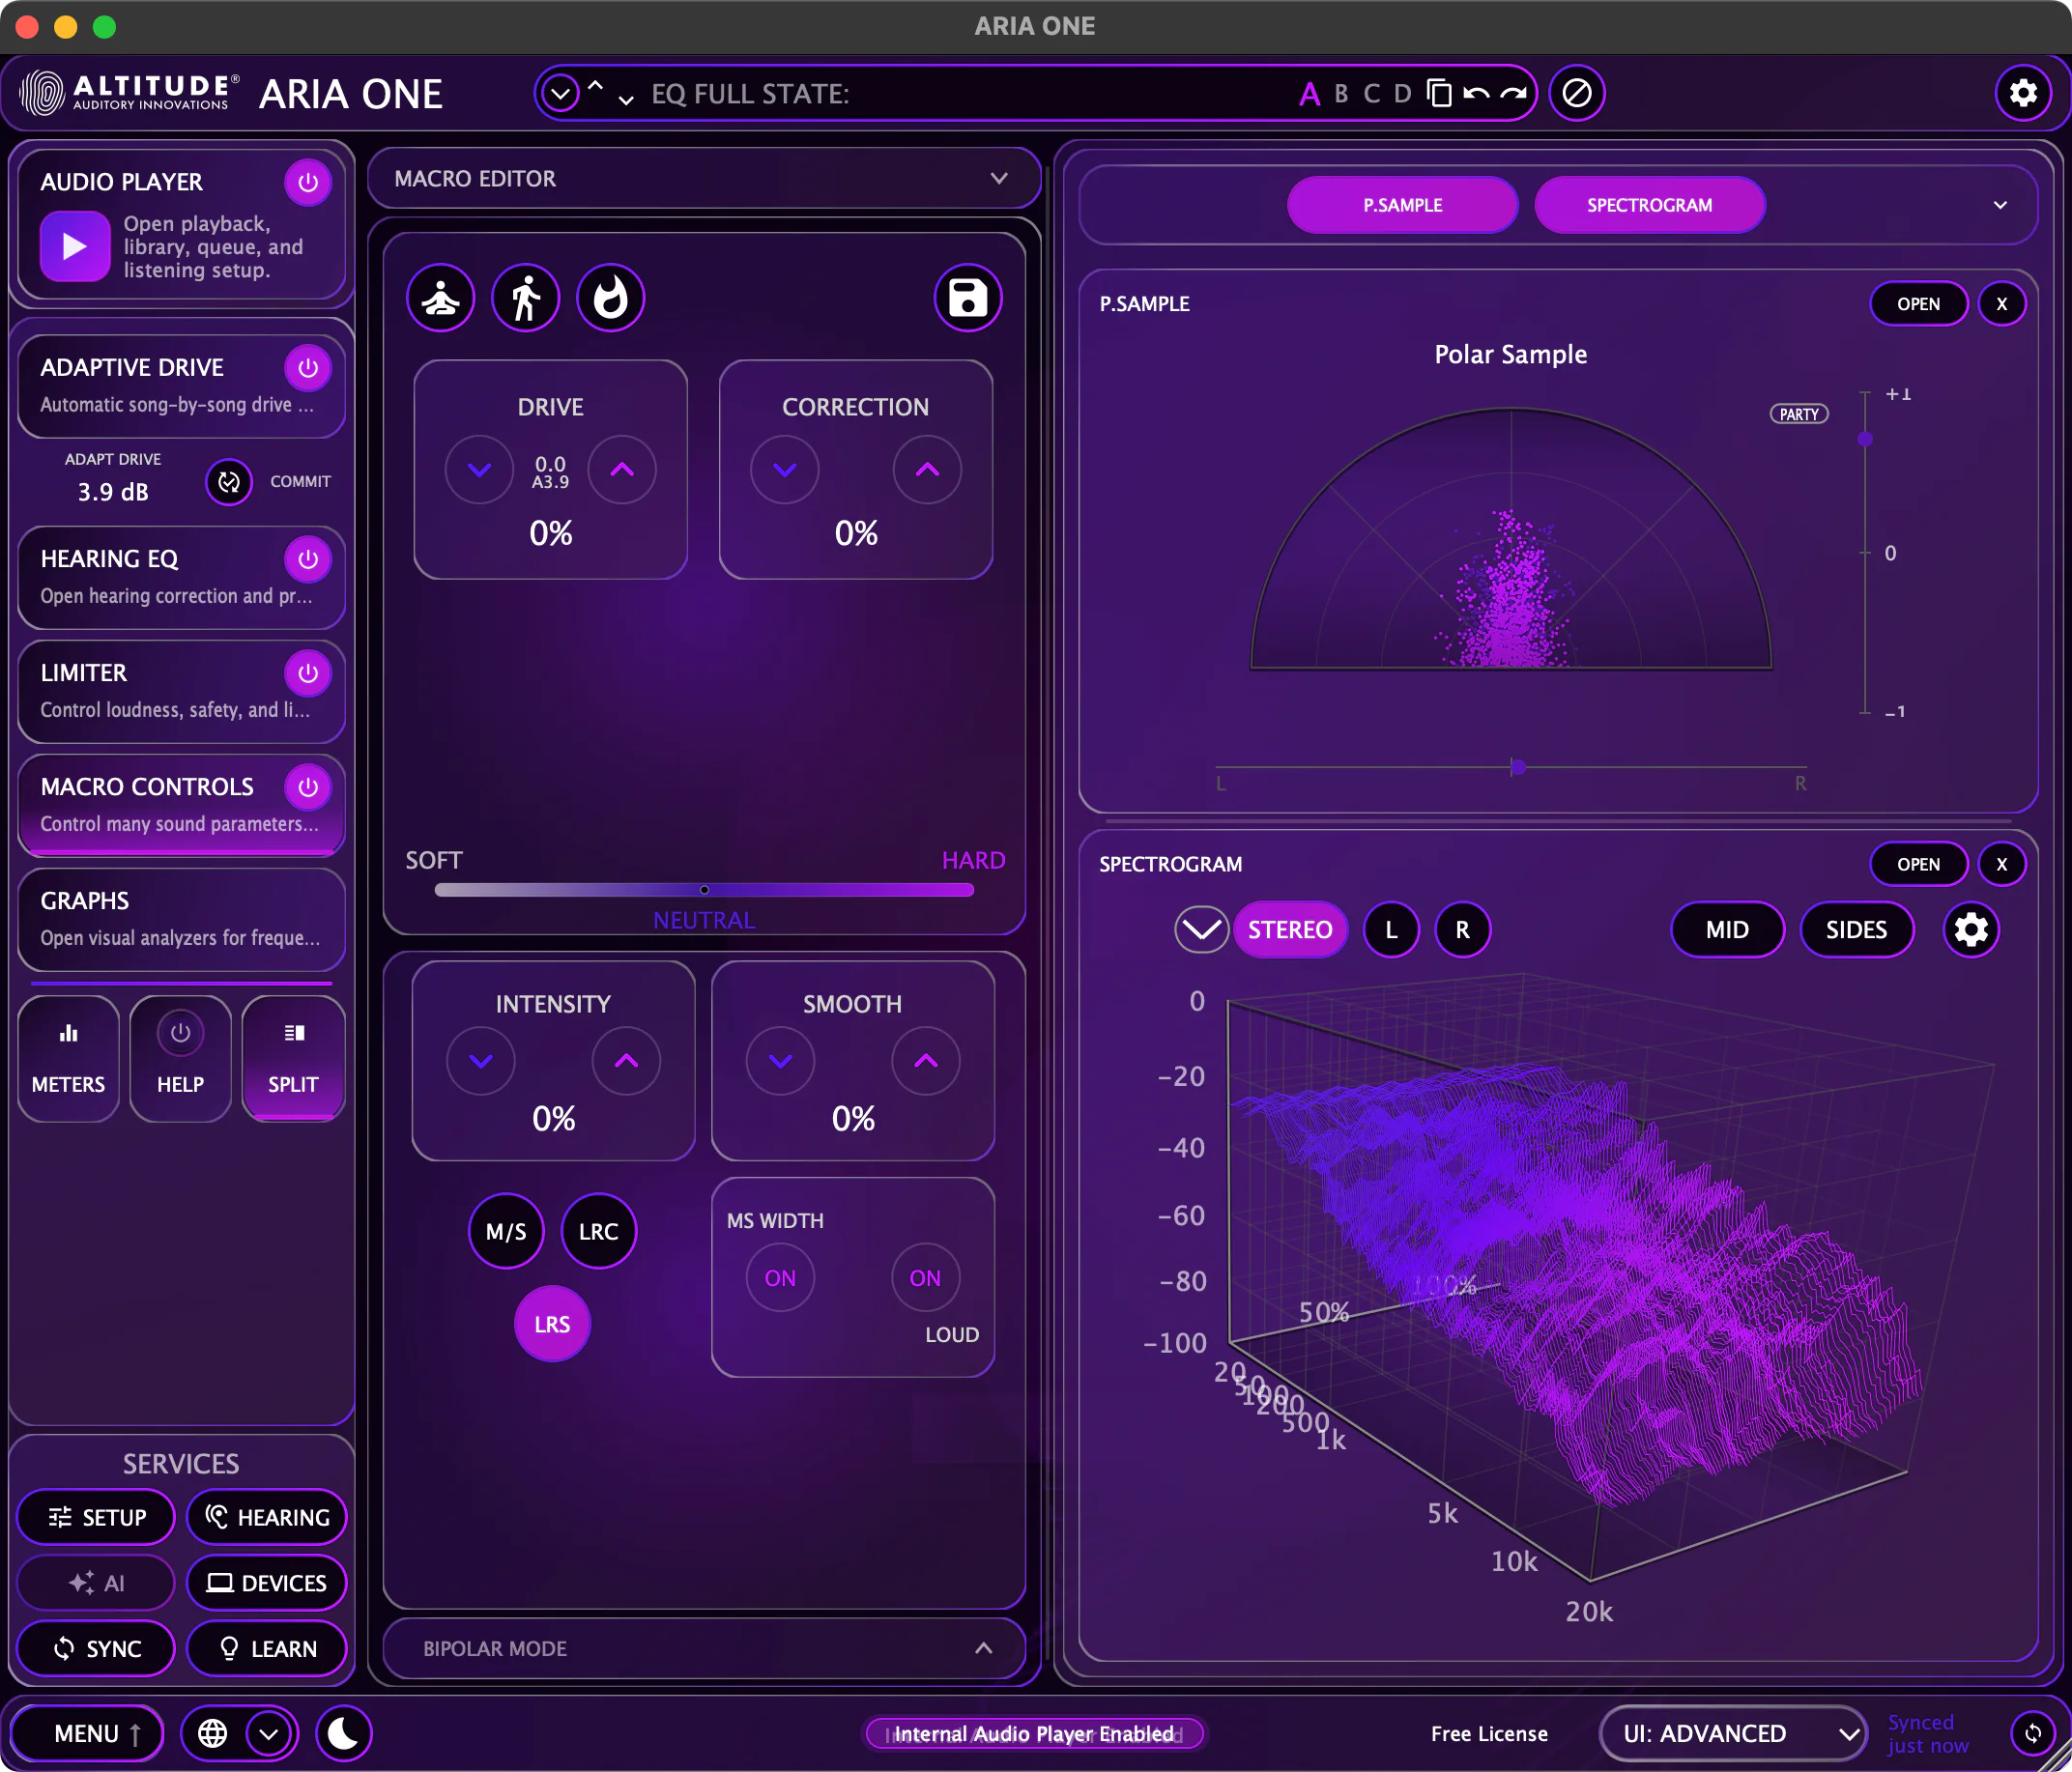The height and width of the screenshot is (1772, 2072).
Task: Activate the Split view
Action: [293, 1058]
